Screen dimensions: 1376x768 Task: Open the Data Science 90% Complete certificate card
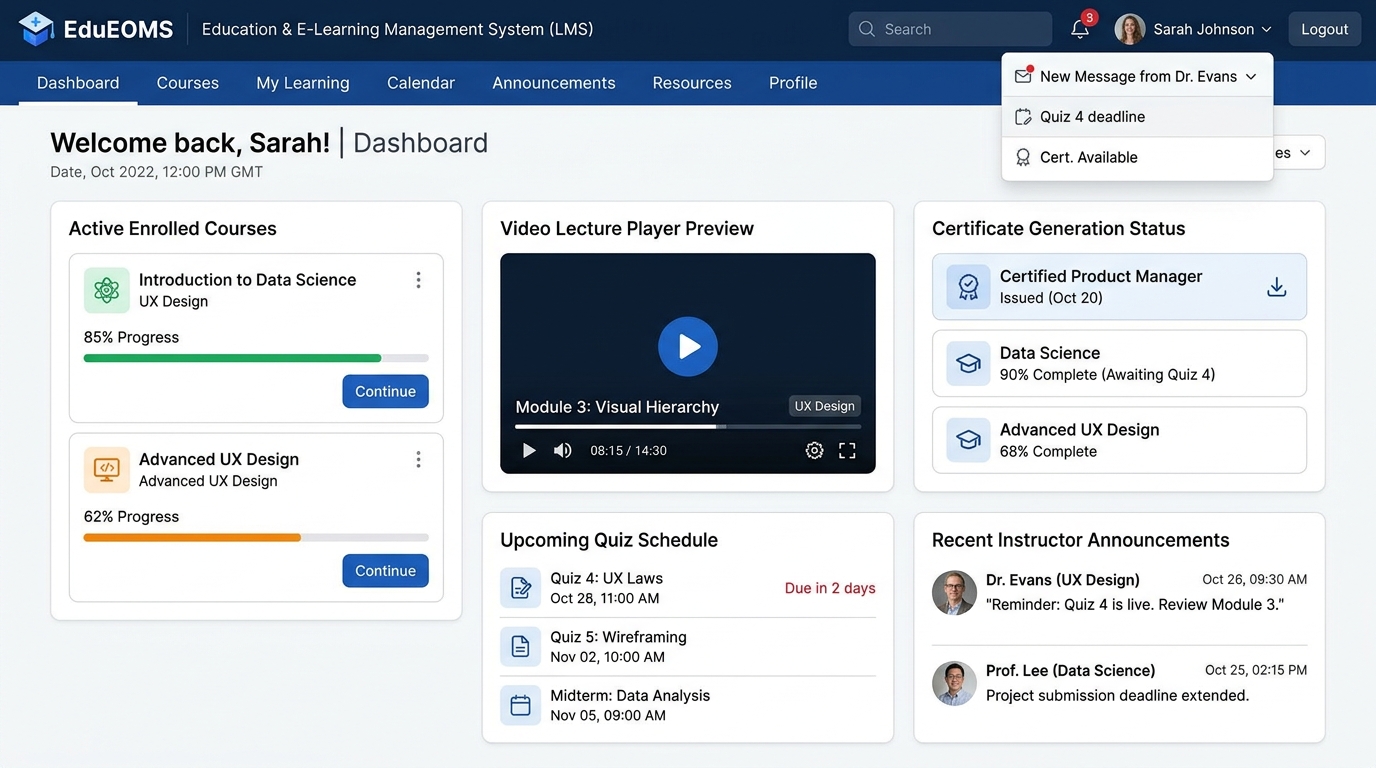[x=1119, y=364]
